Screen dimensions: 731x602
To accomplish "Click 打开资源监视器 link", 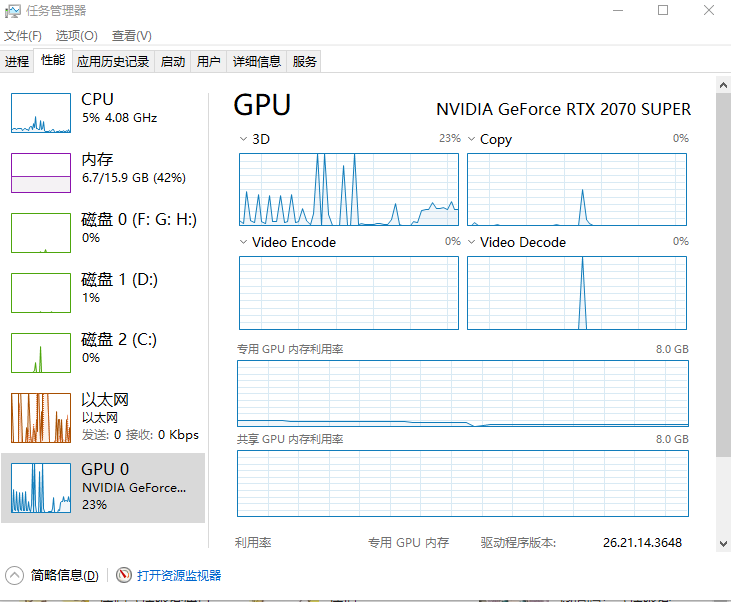I will tap(179, 575).
